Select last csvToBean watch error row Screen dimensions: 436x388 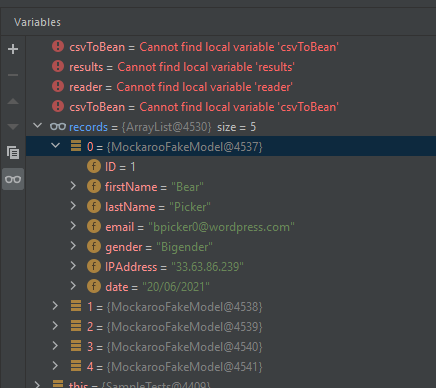tap(231, 107)
